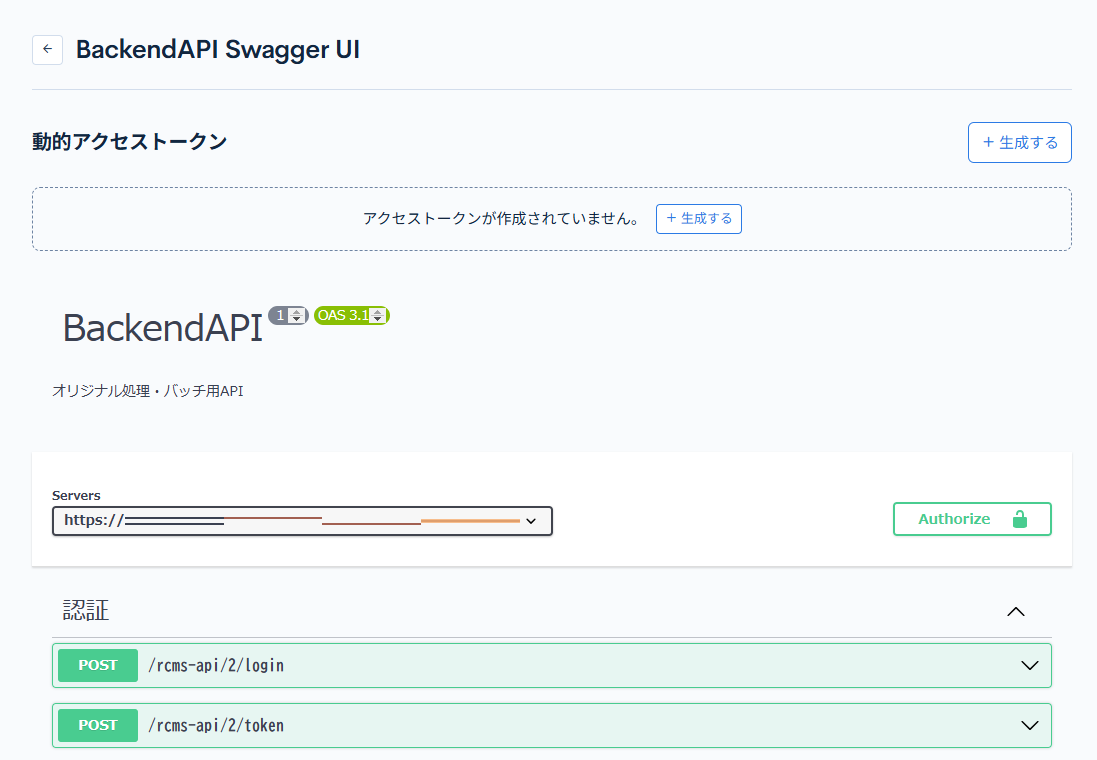Click the top-right 生成する button
1097x760 pixels.
coord(1020,142)
